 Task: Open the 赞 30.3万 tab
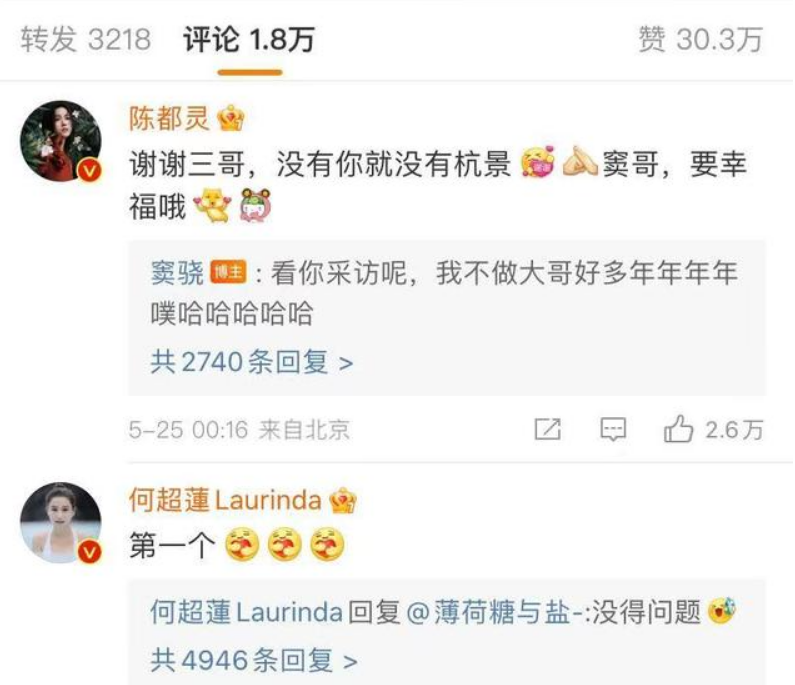[700, 39]
